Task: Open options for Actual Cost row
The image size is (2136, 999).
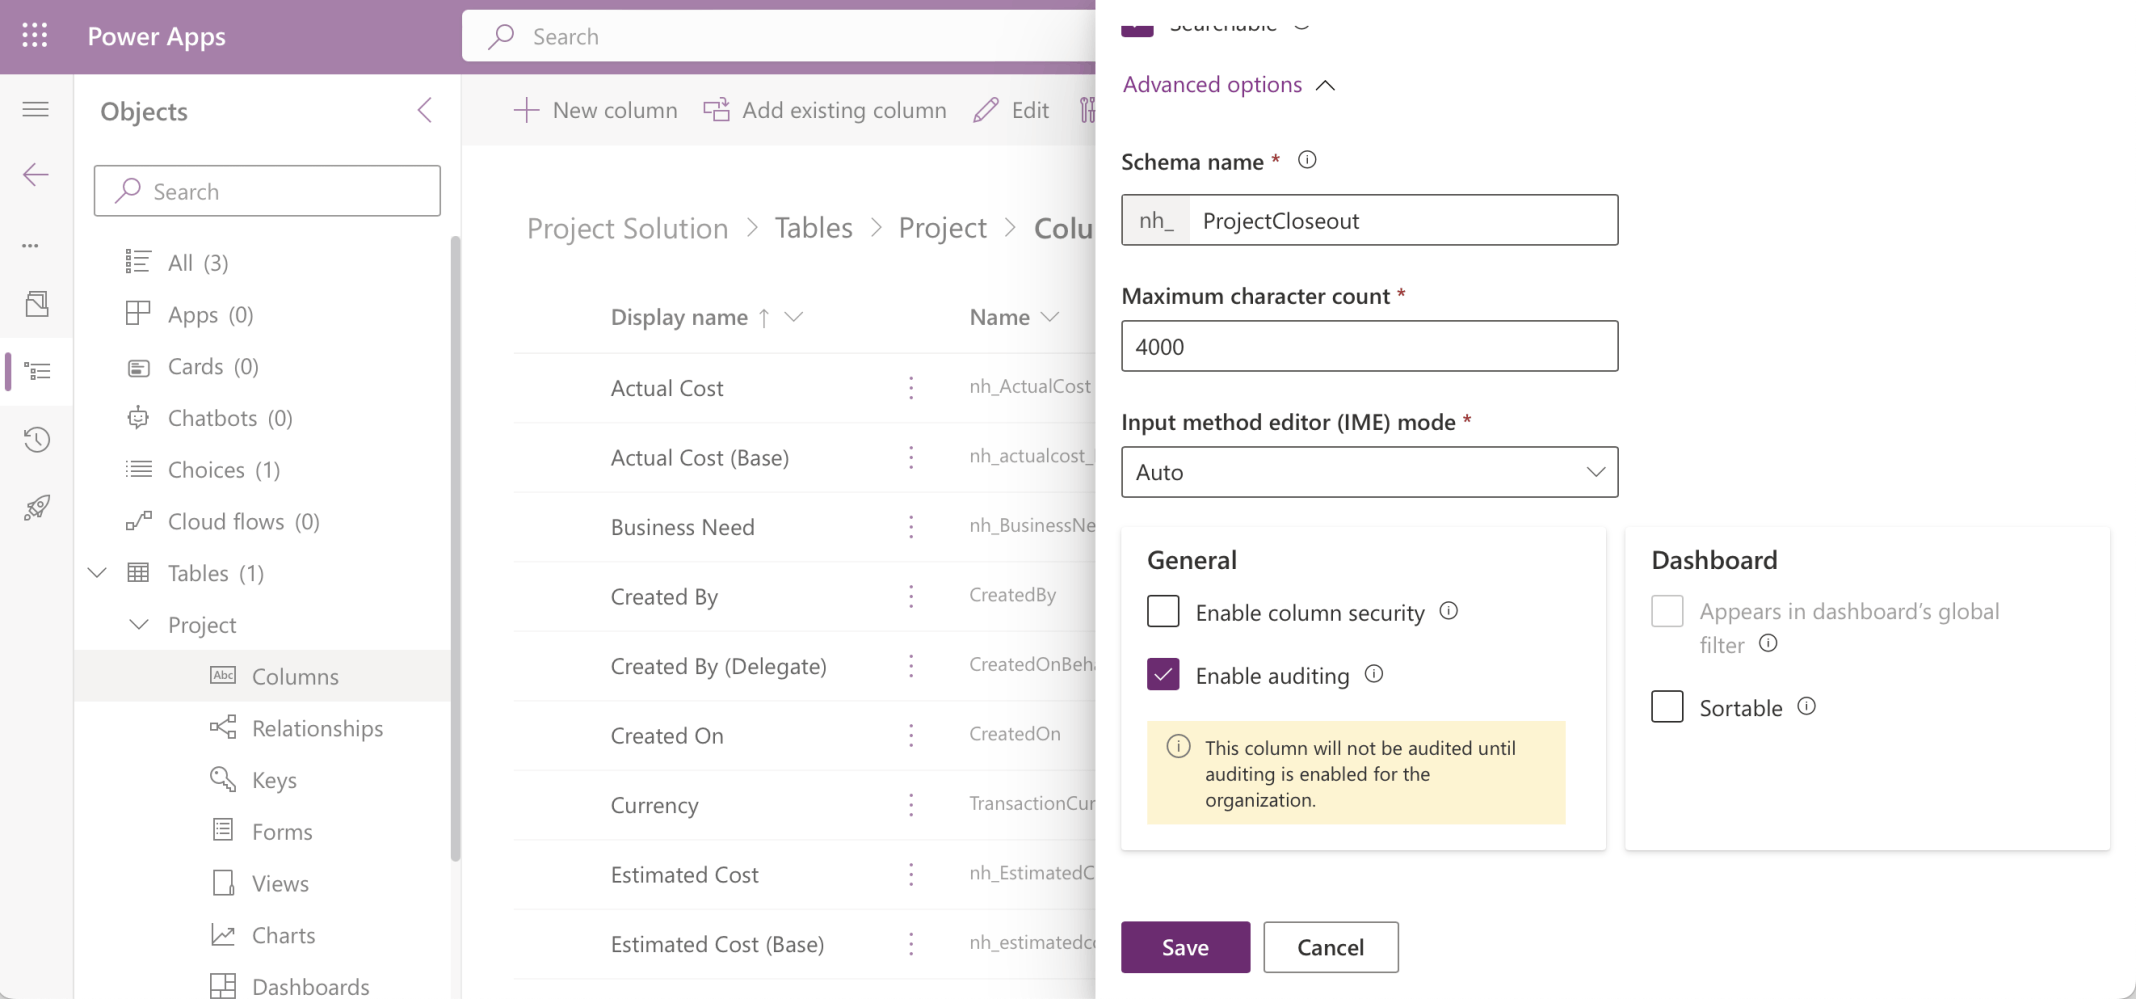Action: point(911,388)
